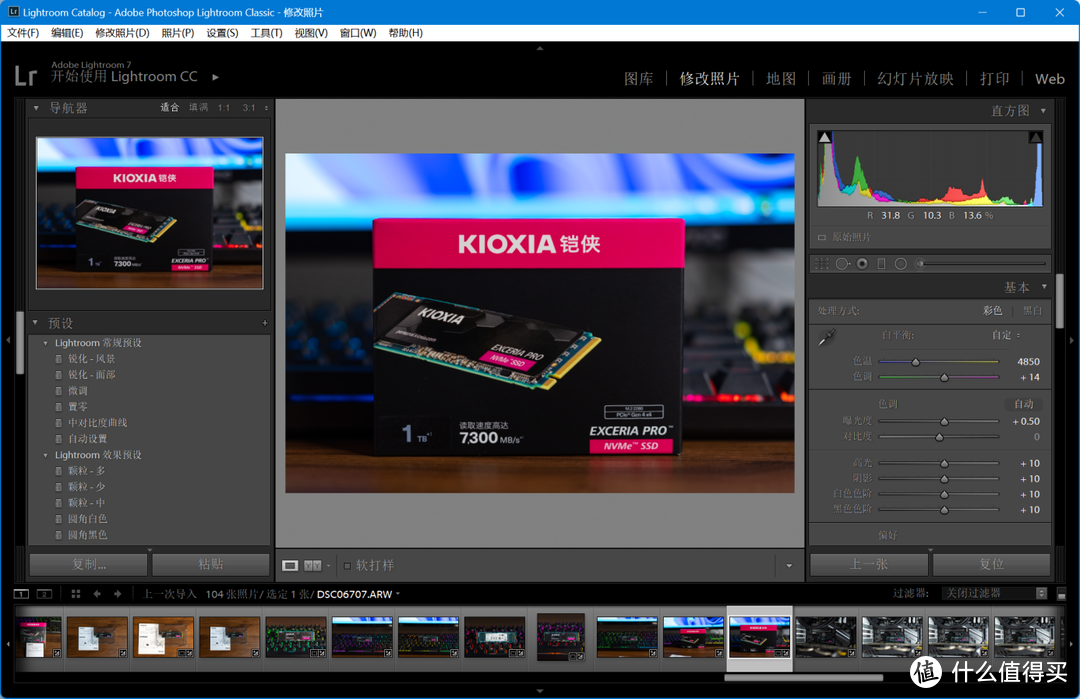1080x699 pixels.
Task: Select the Red Eye Correction tool
Action: pyautogui.click(x=861, y=263)
